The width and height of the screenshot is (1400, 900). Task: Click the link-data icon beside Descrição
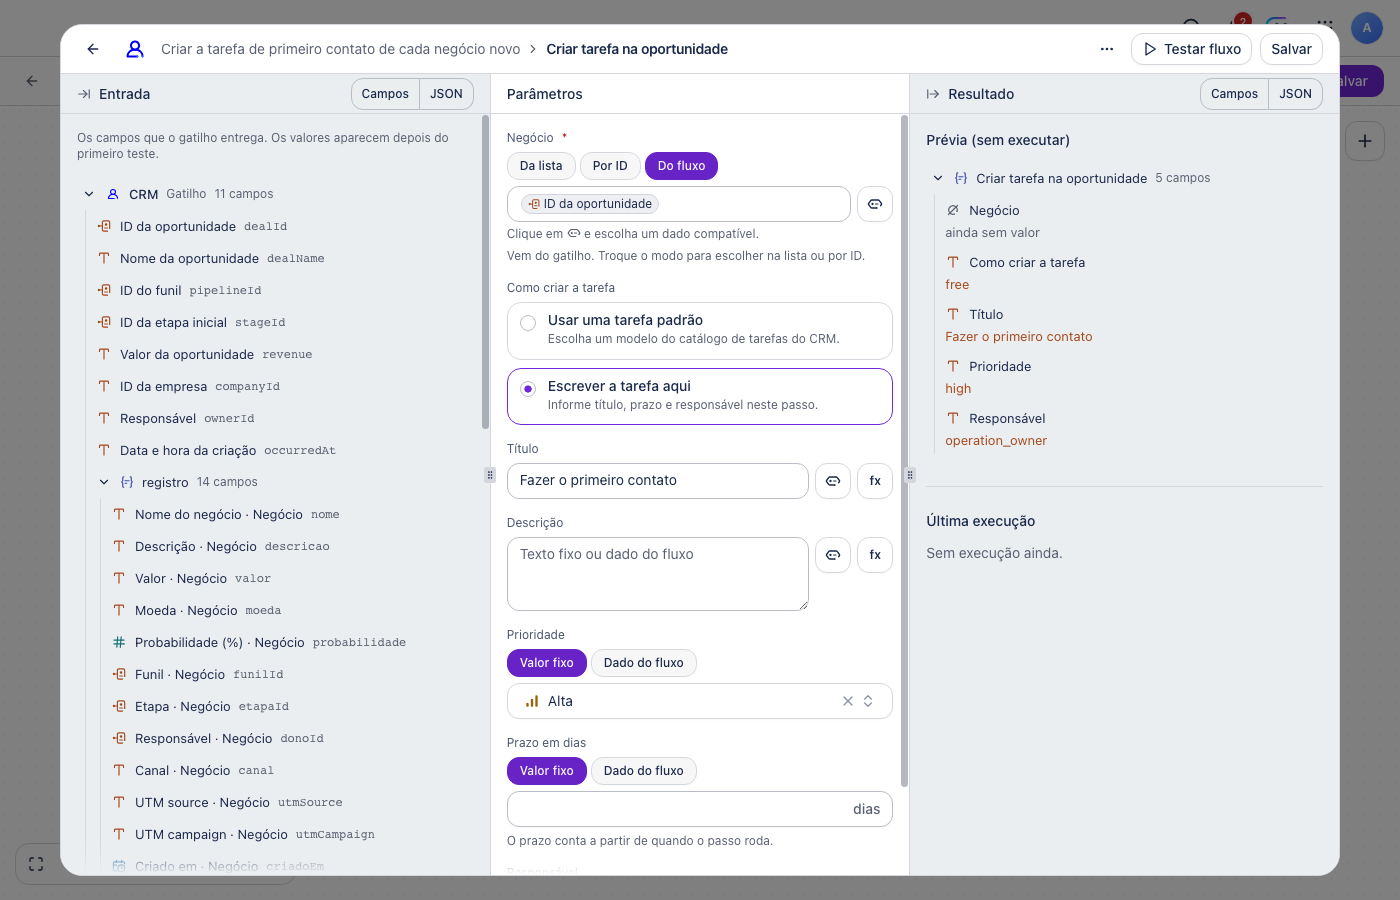[x=833, y=555]
